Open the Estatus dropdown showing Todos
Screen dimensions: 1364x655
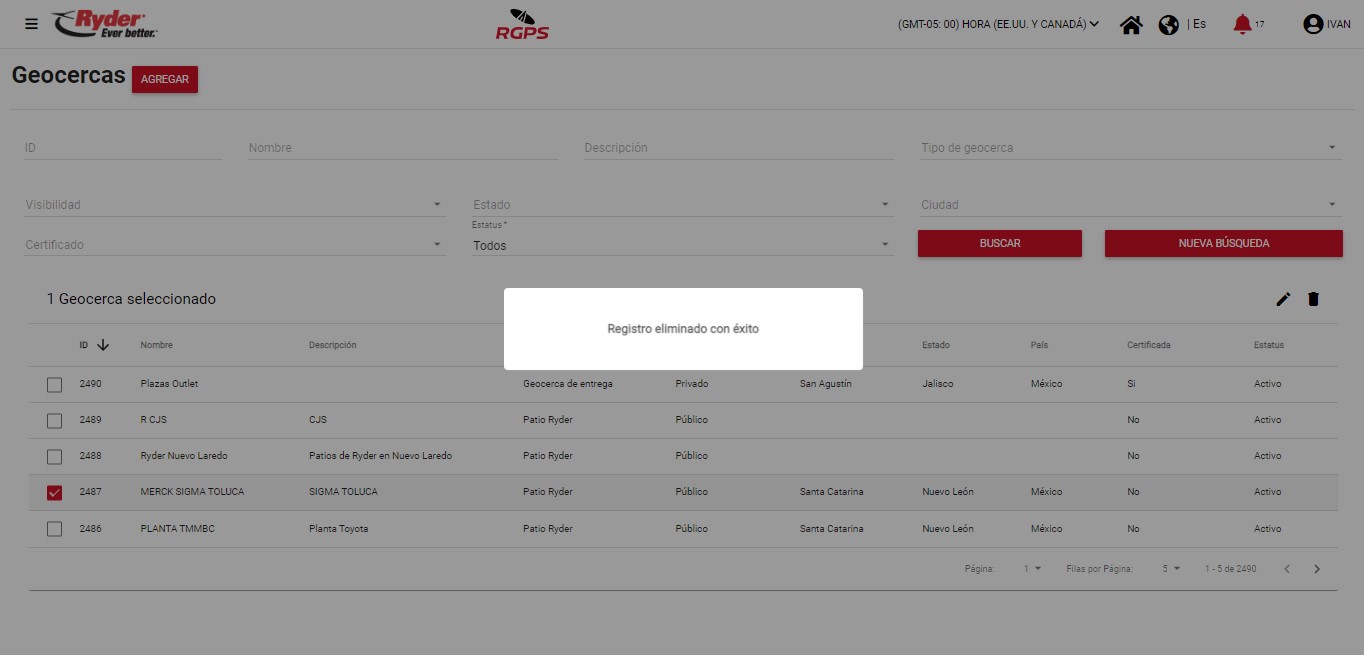point(681,245)
